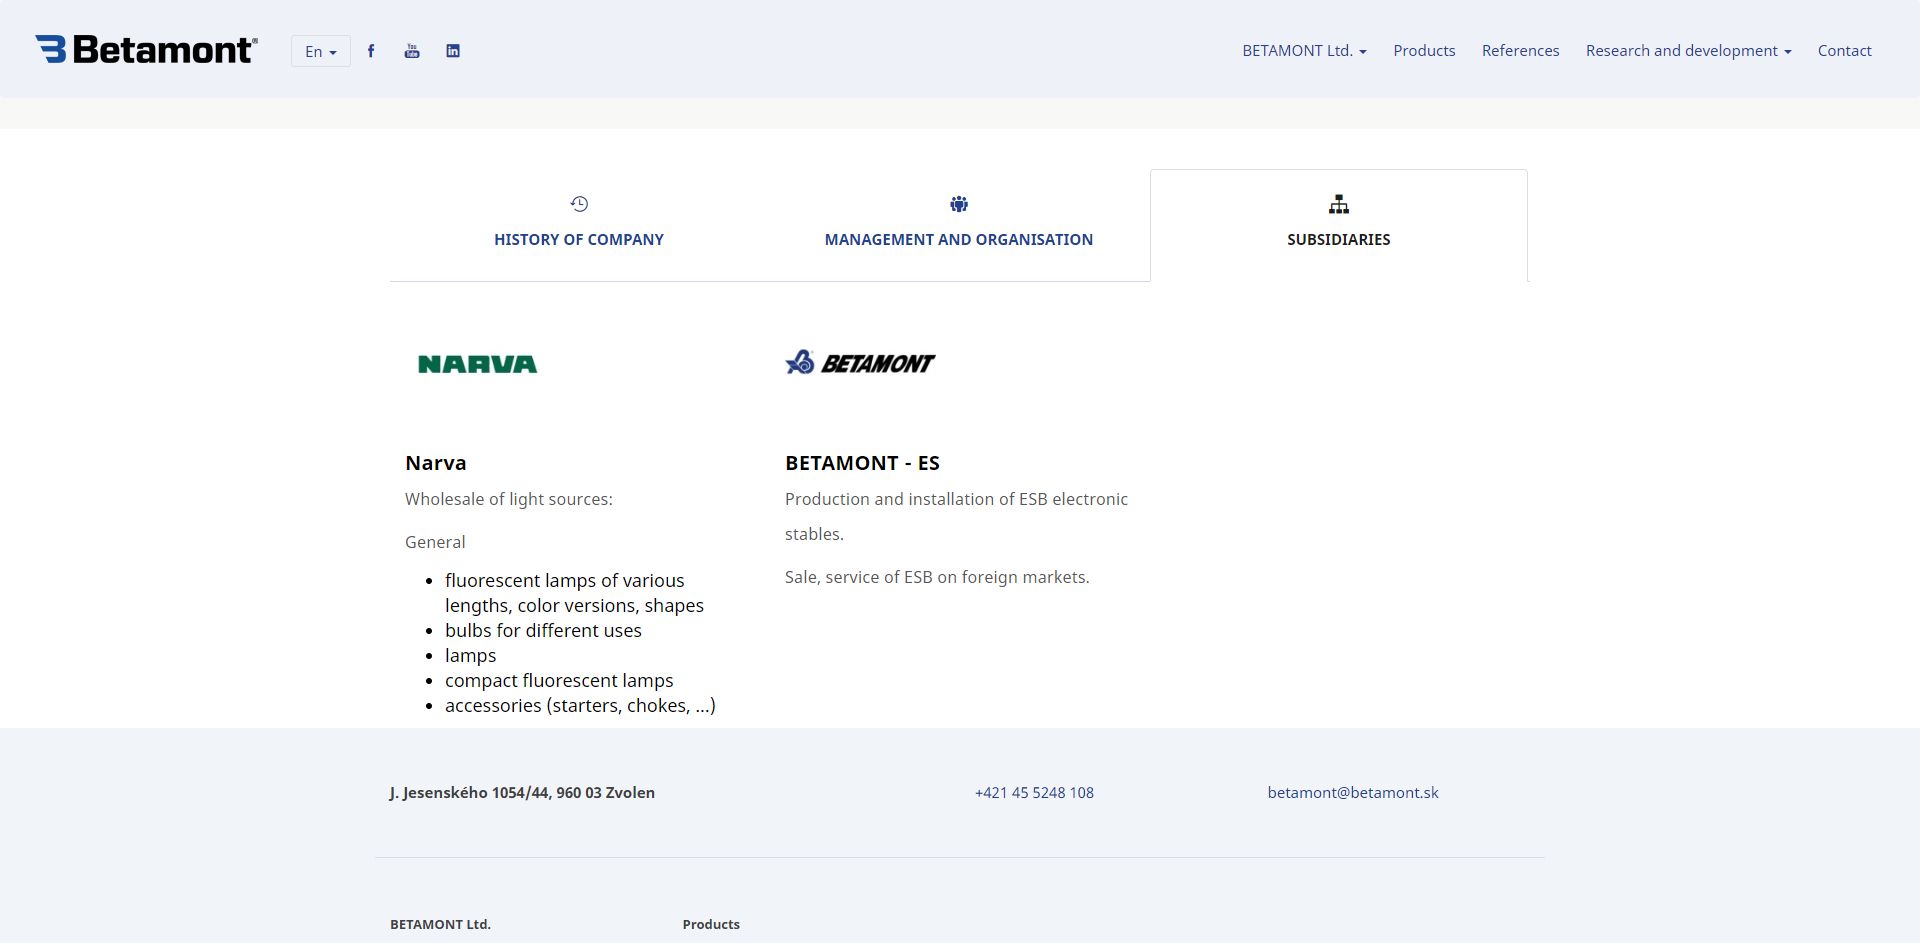Click the footer BETAMONT Ltd. heading
Image resolution: width=1920 pixels, height=943 pixels.
point(440,925)
